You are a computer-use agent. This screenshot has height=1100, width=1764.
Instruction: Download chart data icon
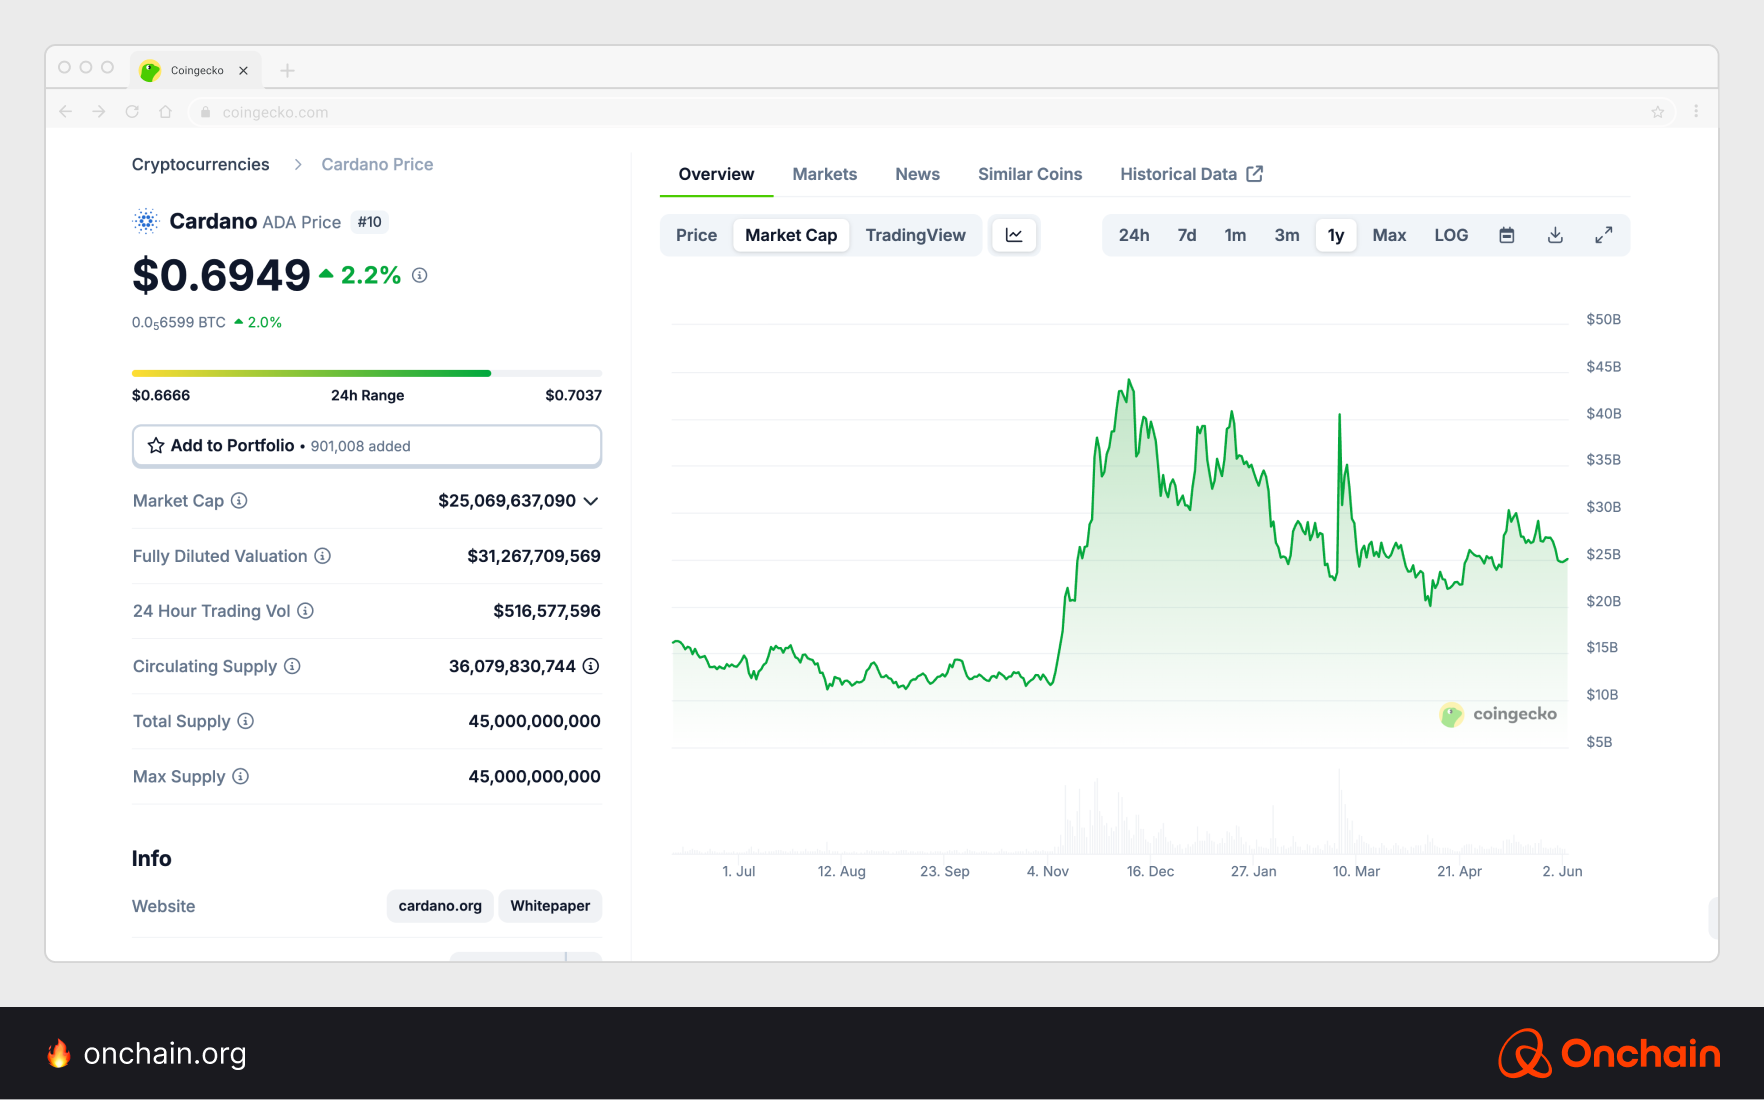[x=1555, y=235]
